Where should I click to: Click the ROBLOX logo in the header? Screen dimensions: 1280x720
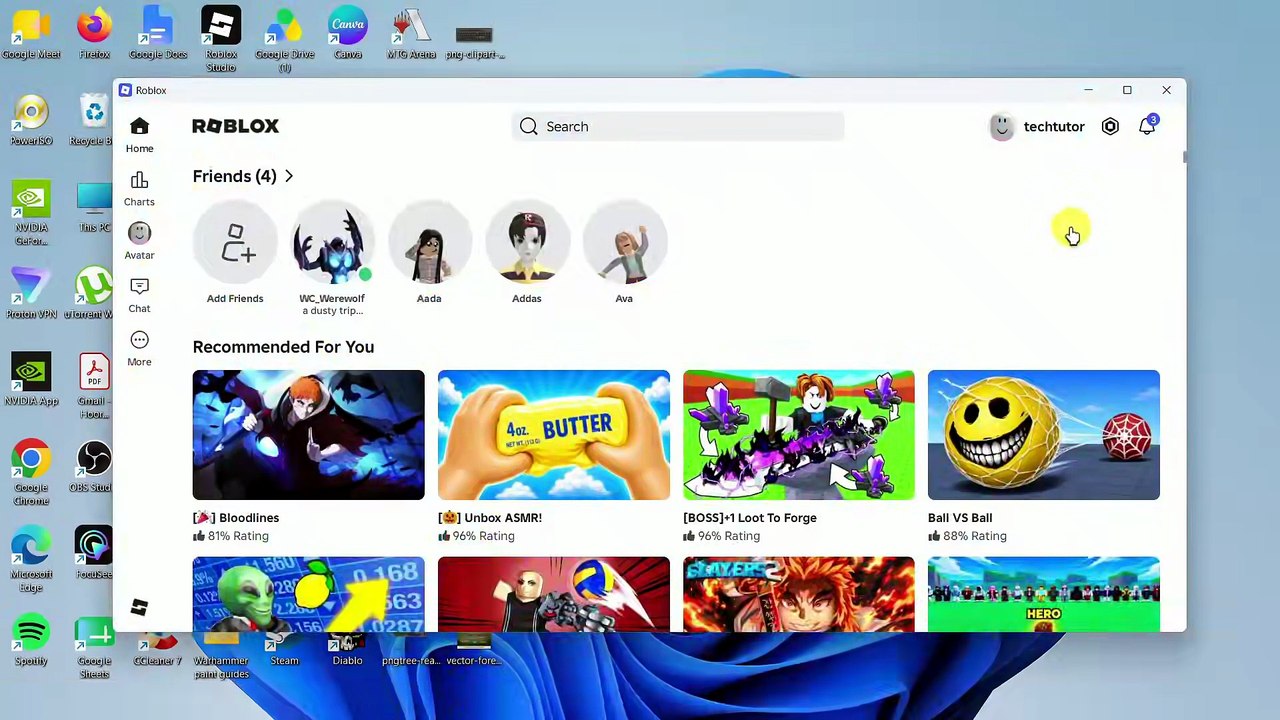(x=235, y=126)
